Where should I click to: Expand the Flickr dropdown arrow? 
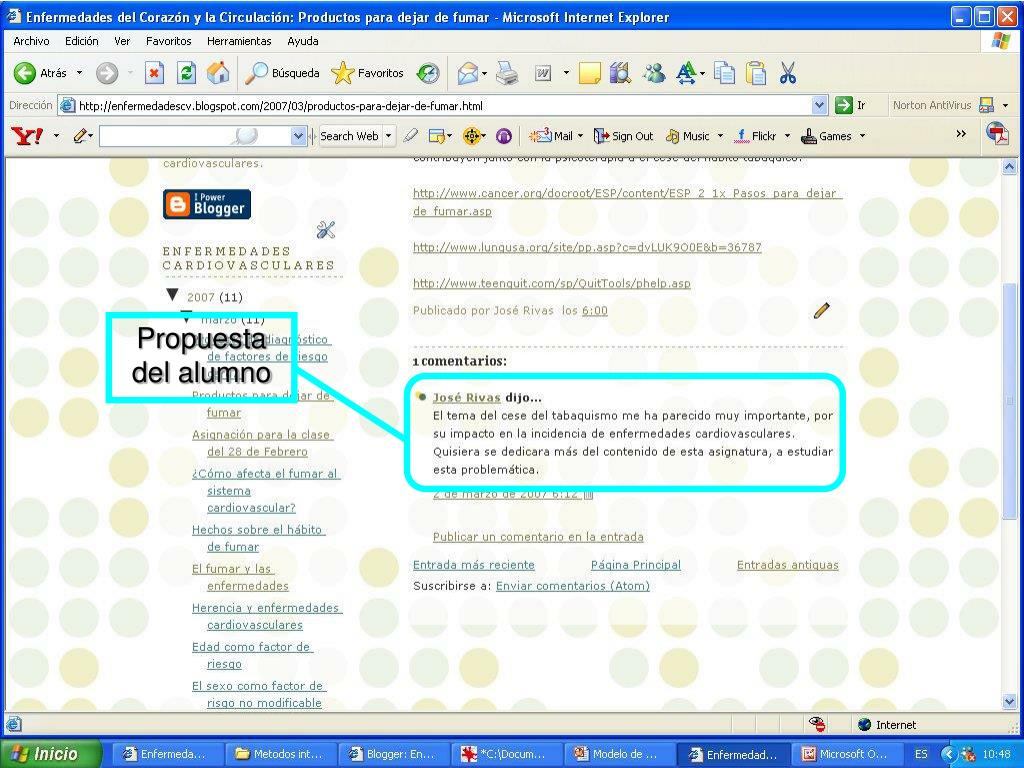pyautogui.click(x=787, y=136)
